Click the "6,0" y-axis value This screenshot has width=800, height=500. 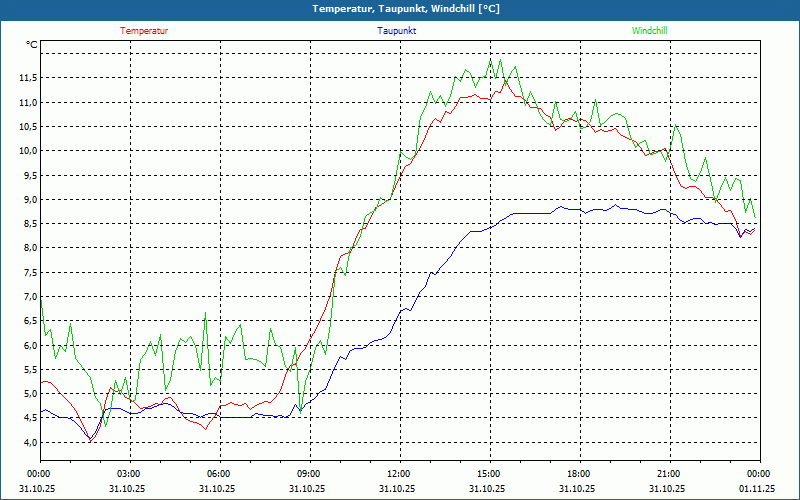(30, 345)
